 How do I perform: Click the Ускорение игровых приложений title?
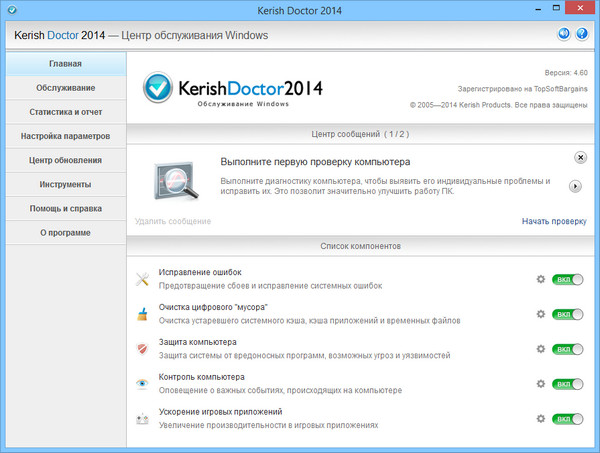220,412
